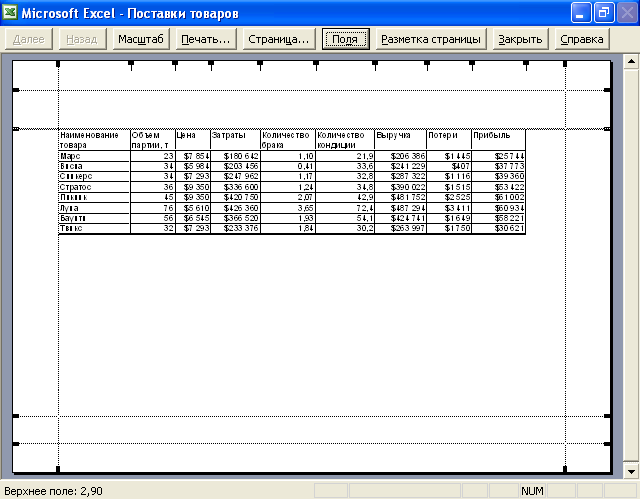Click the Прибыль header cell
This screenshot has height=500, width=640.
coord(498,140)
